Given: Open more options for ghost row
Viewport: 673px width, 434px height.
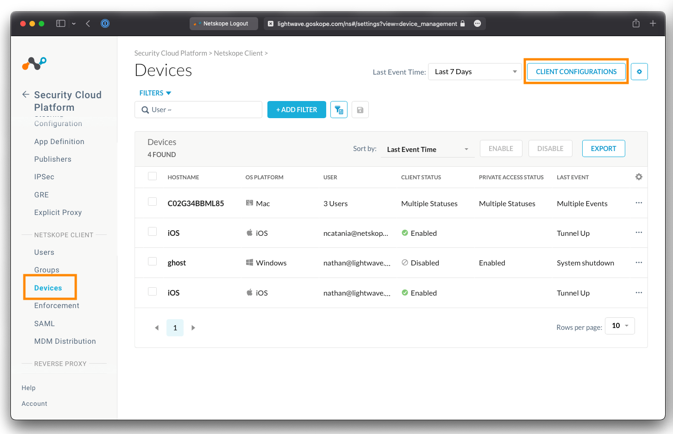Looking at the screenshot, I should point(639,263).
